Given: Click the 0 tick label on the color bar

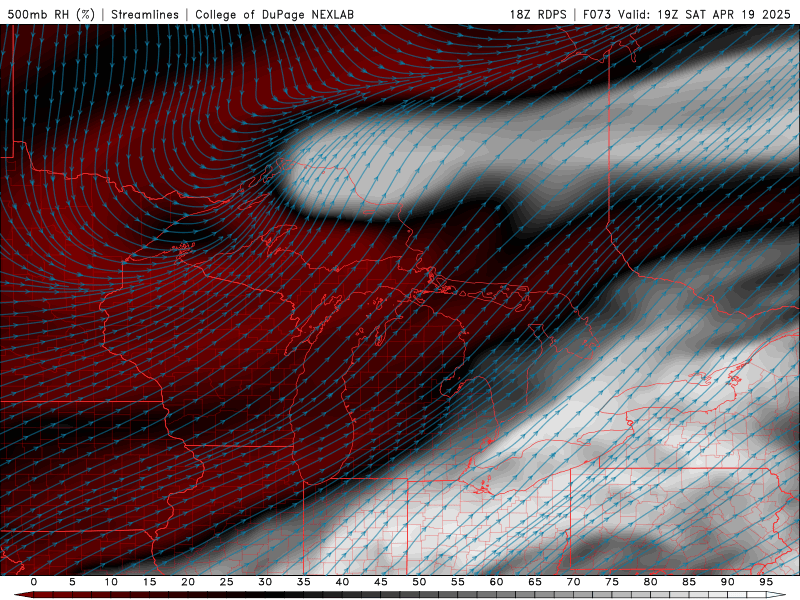Looking at the screenshot, I should pyautogui.click(x=34, y=582).
